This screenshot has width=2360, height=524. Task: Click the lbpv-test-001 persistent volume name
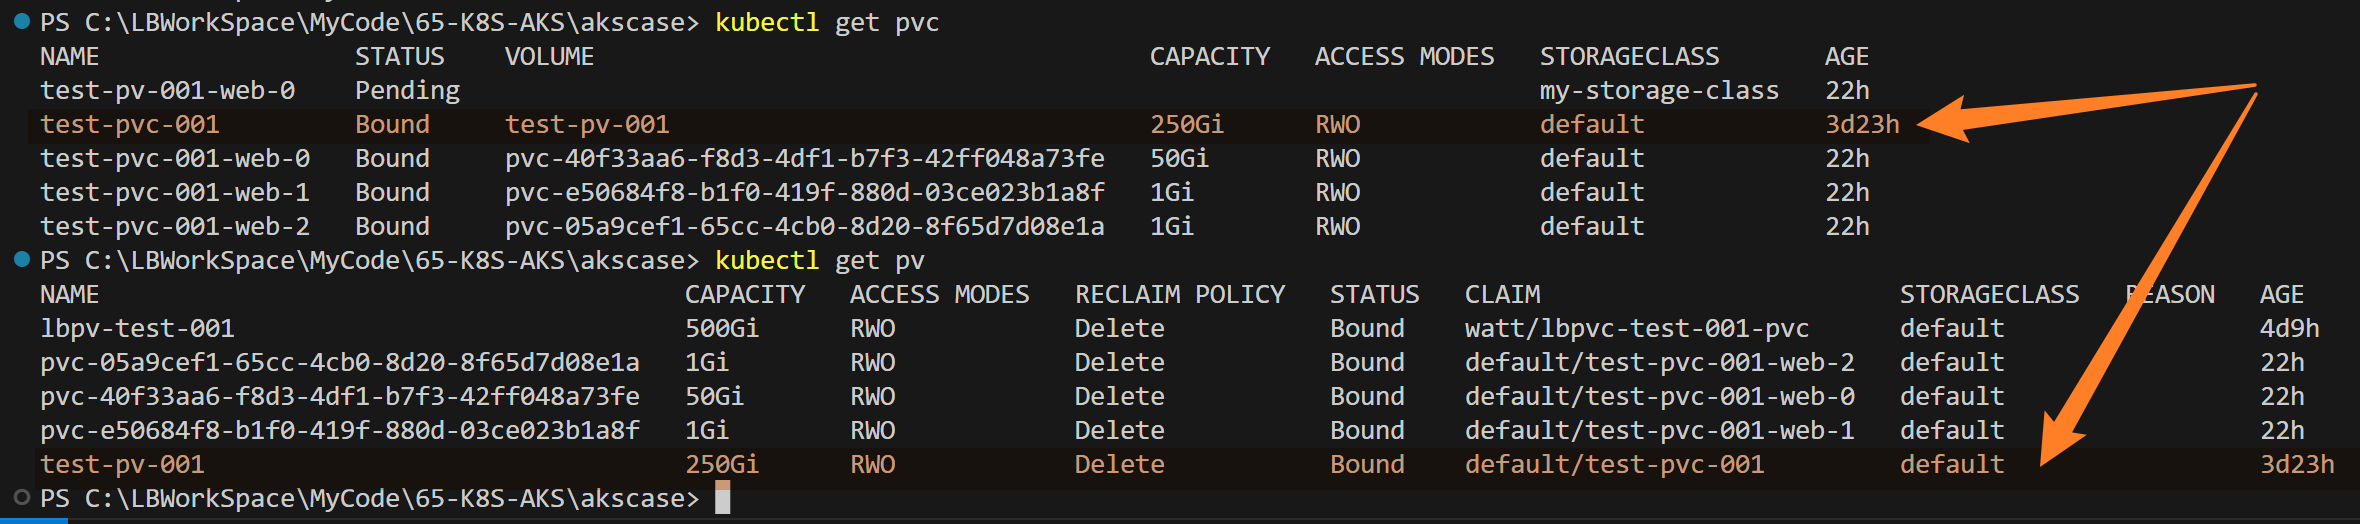[x=137, y=328]
